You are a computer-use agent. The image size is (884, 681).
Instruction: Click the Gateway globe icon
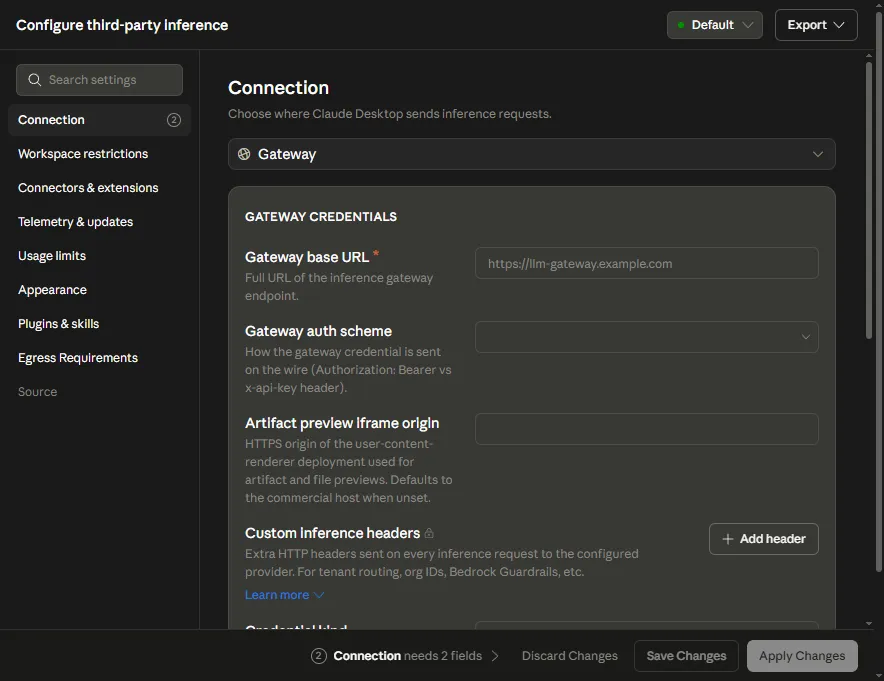(244, 154)
